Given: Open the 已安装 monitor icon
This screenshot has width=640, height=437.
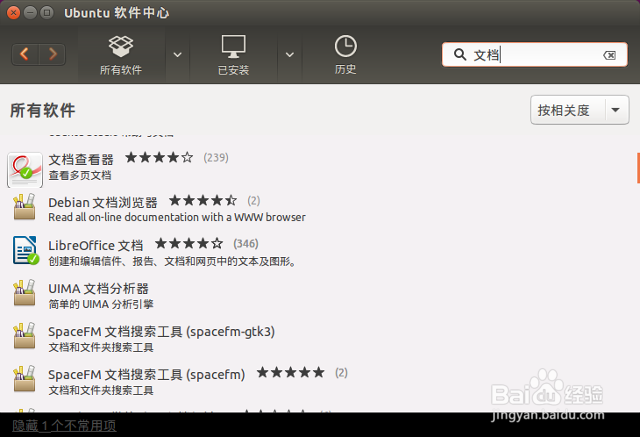Looking at the screenshot, I should pyautogui.click(x=233, y=47).
